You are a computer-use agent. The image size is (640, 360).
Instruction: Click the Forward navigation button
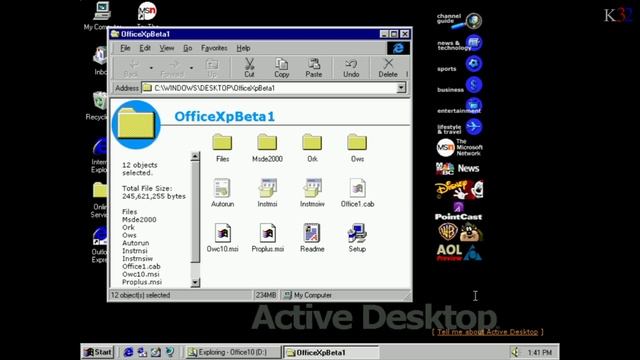172,68
